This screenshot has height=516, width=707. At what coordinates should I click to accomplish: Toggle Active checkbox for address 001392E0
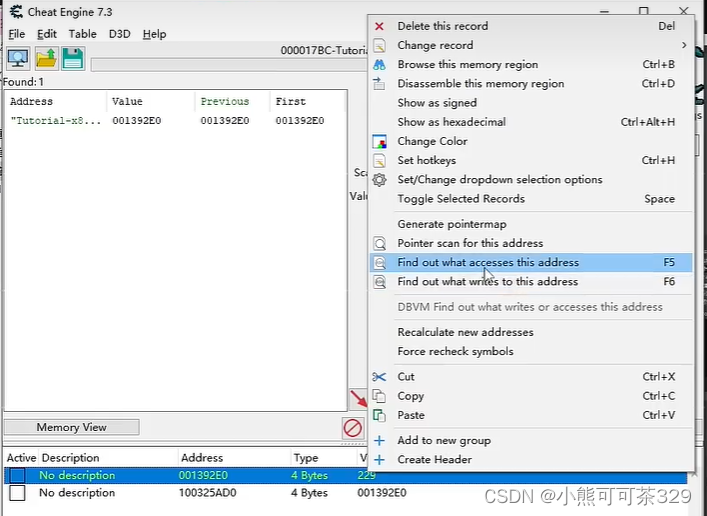click(18, 475)
